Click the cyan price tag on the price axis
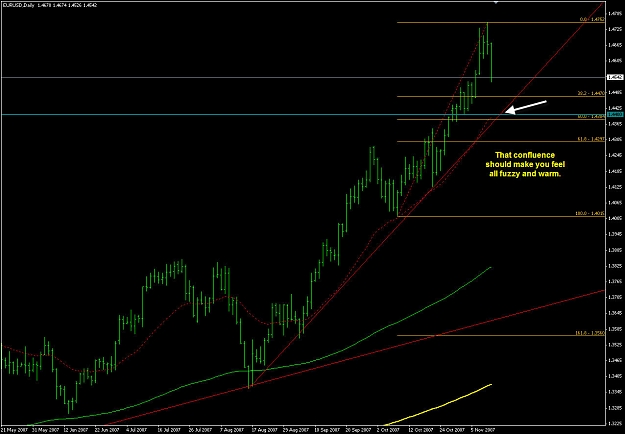Image resolution: width=625 pixels, height=434 pixels. pyautogui.click(x=615, y=115)
